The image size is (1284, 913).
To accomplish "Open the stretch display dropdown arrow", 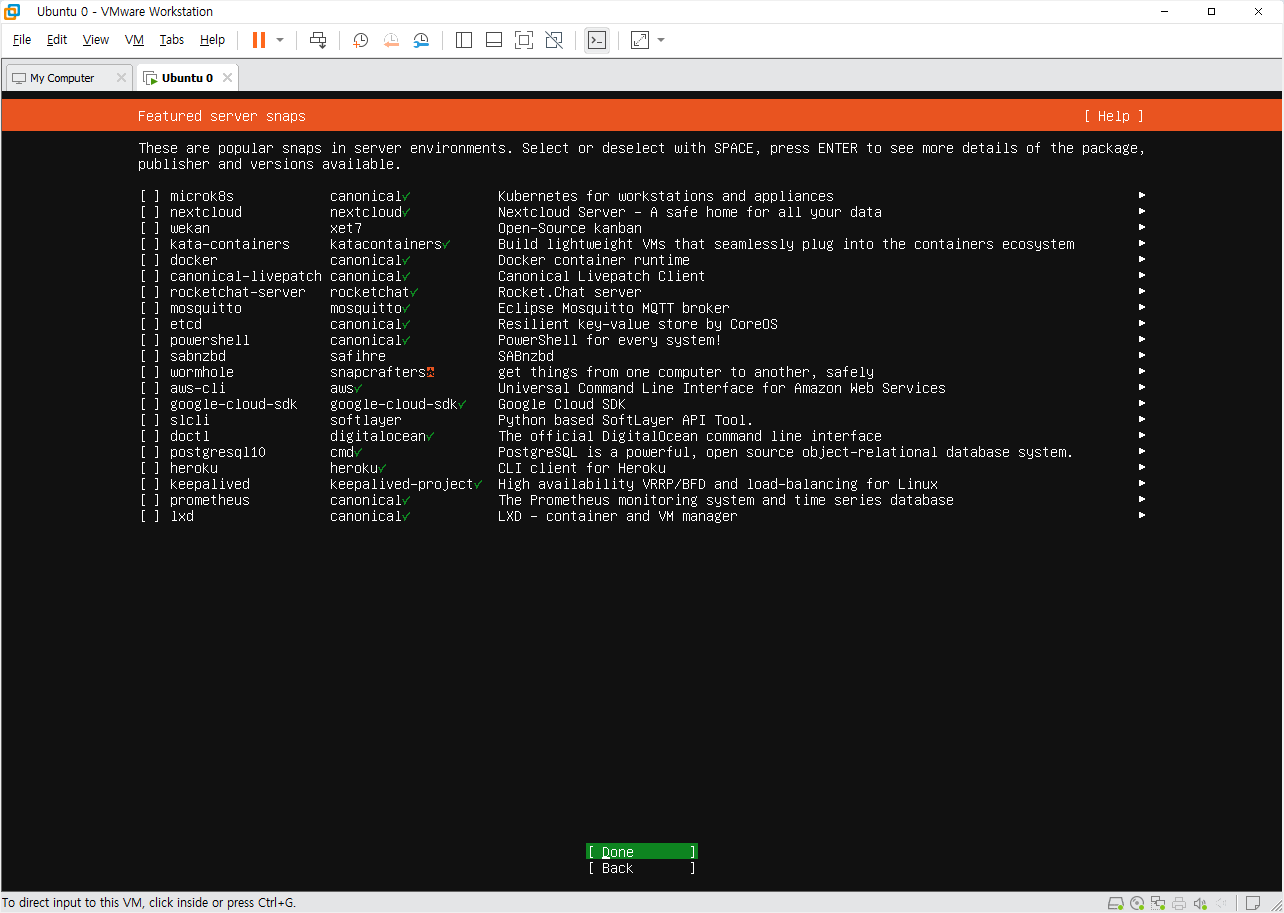I will pos(661,40).
